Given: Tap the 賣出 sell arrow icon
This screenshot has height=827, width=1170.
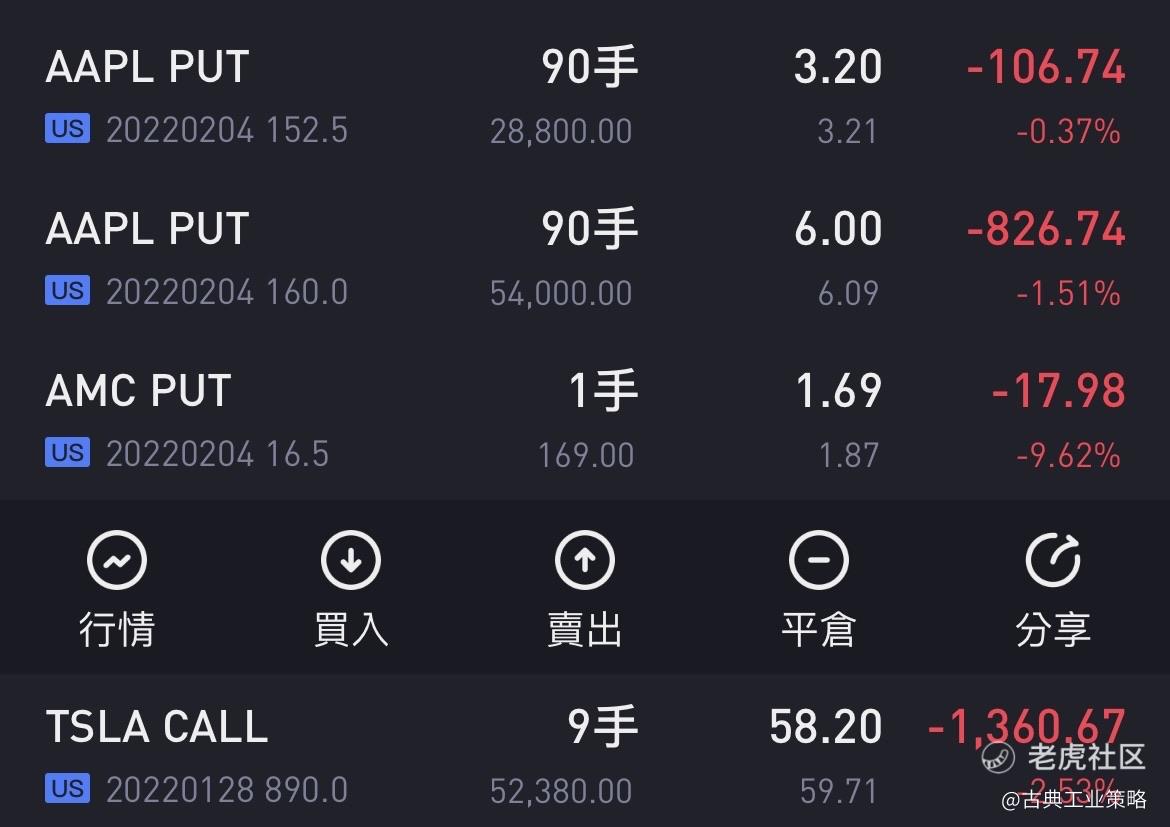Looking at the screenshot, I should [585, 560].
